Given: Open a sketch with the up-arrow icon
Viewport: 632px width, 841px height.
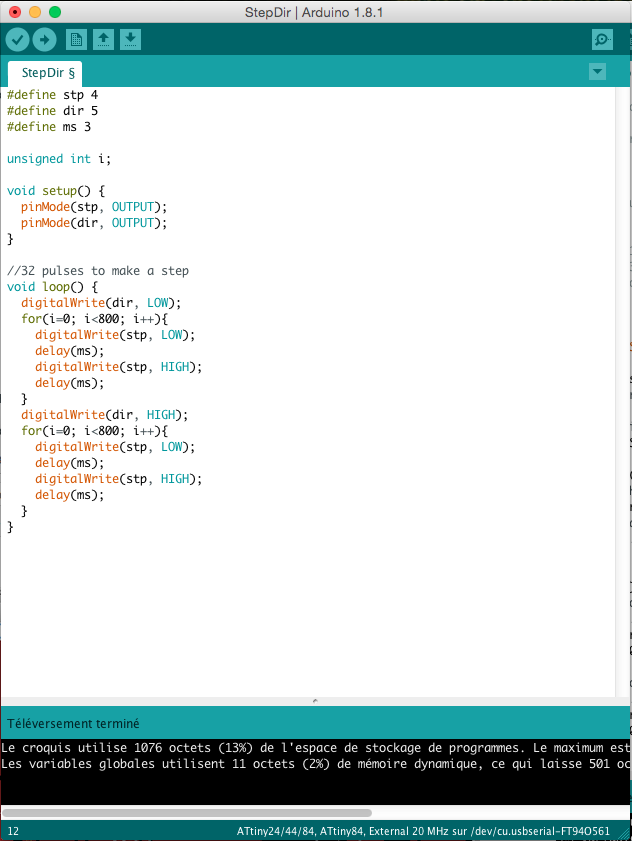Looking at the screenshot, I should click(x=103, y=40).
